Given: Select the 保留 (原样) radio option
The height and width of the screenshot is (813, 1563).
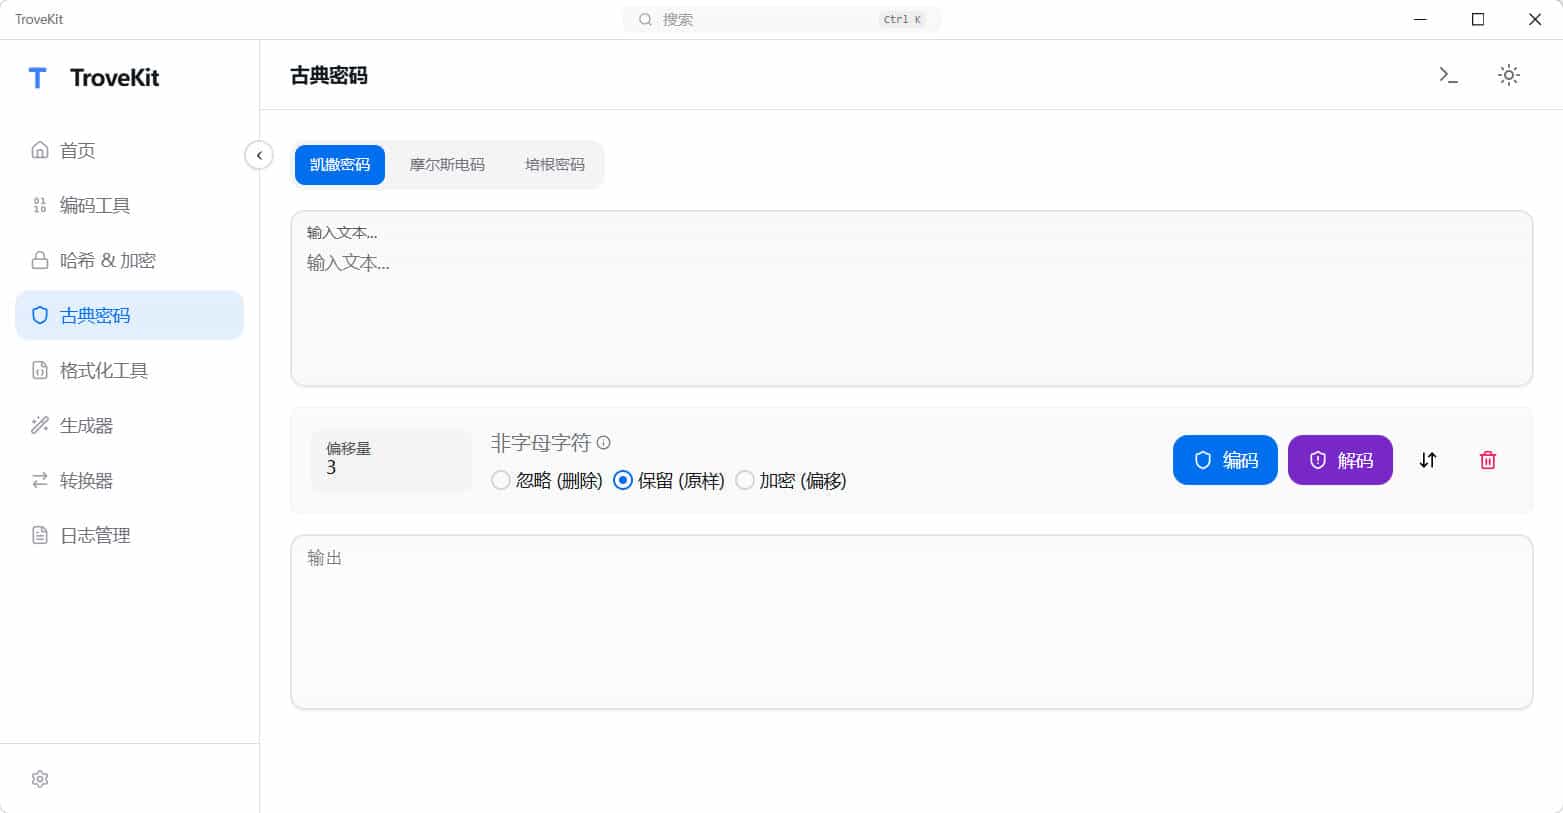Looking at the screenshot, I should (623, 480).
